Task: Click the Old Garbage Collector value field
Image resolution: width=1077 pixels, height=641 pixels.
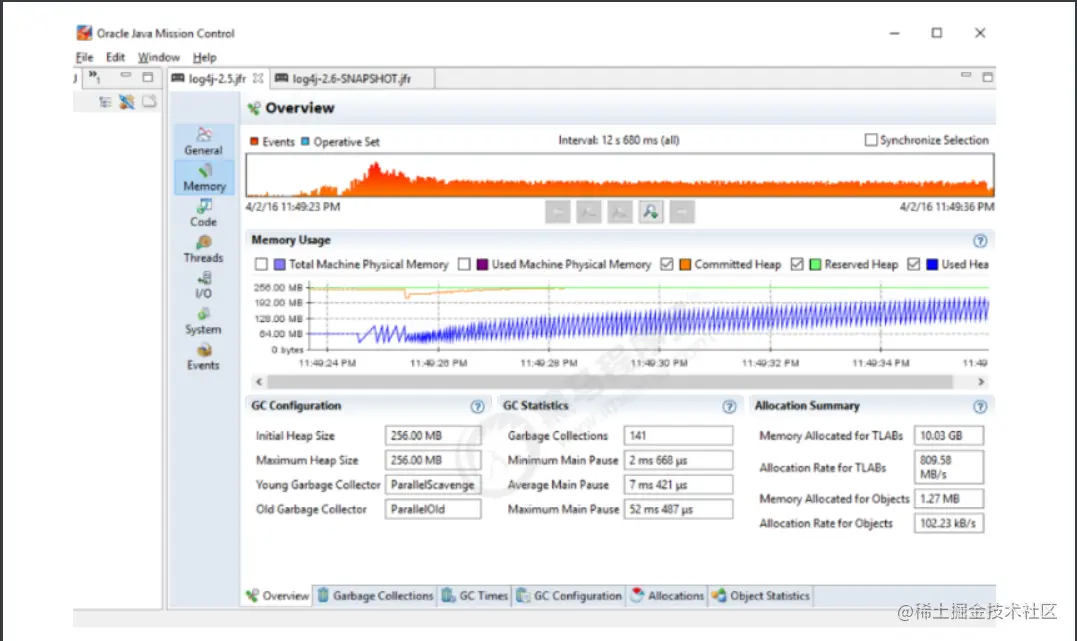Action: click(x=433, y=509)
